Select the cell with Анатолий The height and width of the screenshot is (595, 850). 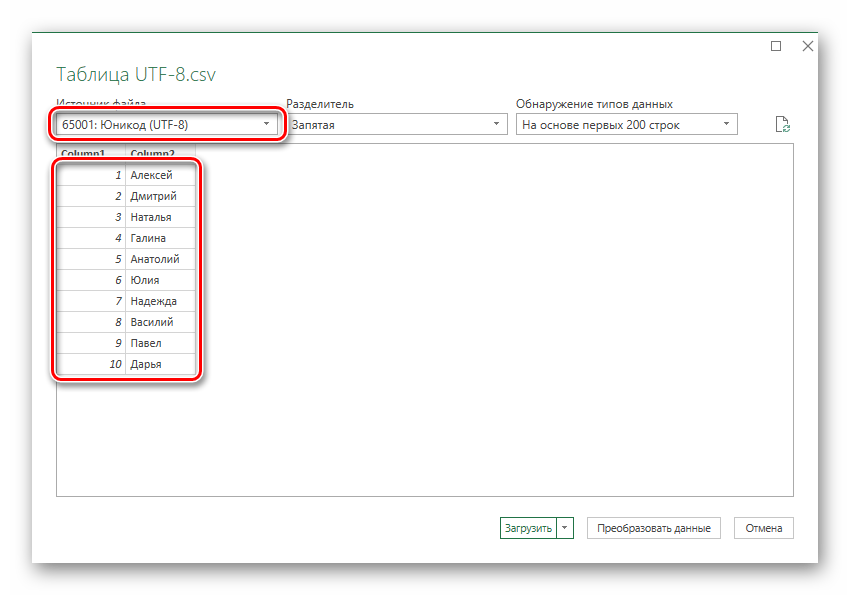[160, 259]
